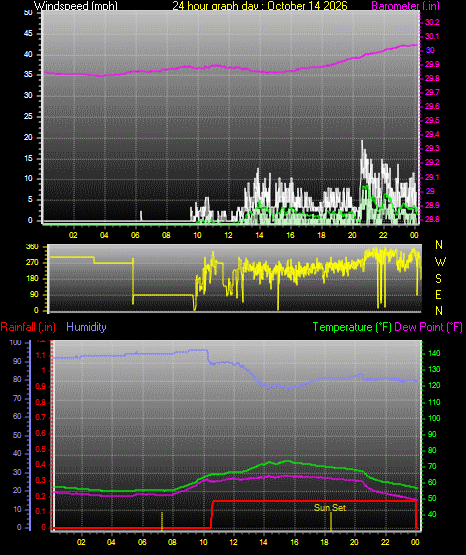This screenshot has width=466, height=555.
Task: Click the 0.1 value on the red rainfall axis
Action: coord(41,512)
